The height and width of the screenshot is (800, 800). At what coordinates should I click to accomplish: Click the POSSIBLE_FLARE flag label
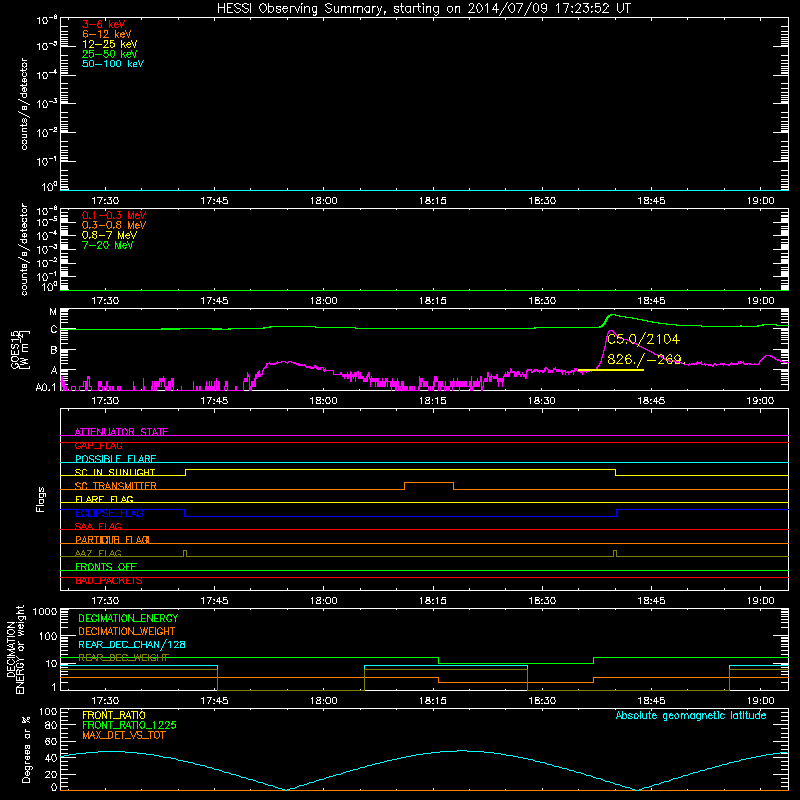click(x=115, y=459)
